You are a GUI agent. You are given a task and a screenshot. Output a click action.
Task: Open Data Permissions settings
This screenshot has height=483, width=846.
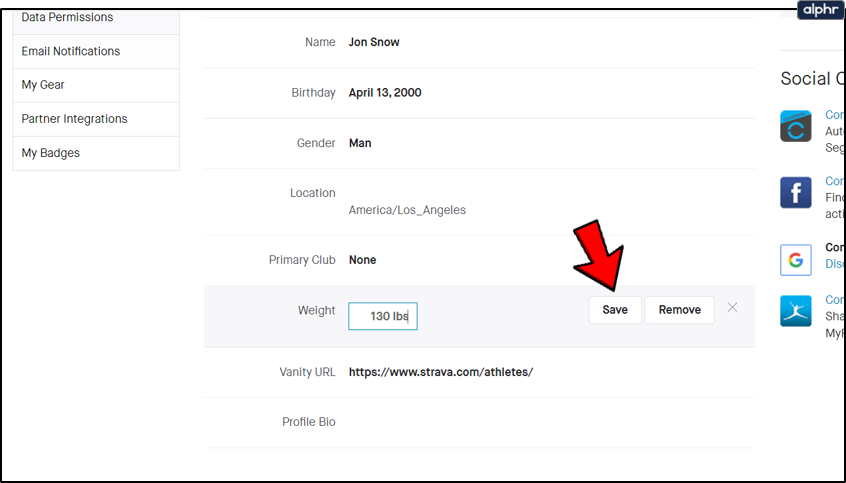pos(67,17)
